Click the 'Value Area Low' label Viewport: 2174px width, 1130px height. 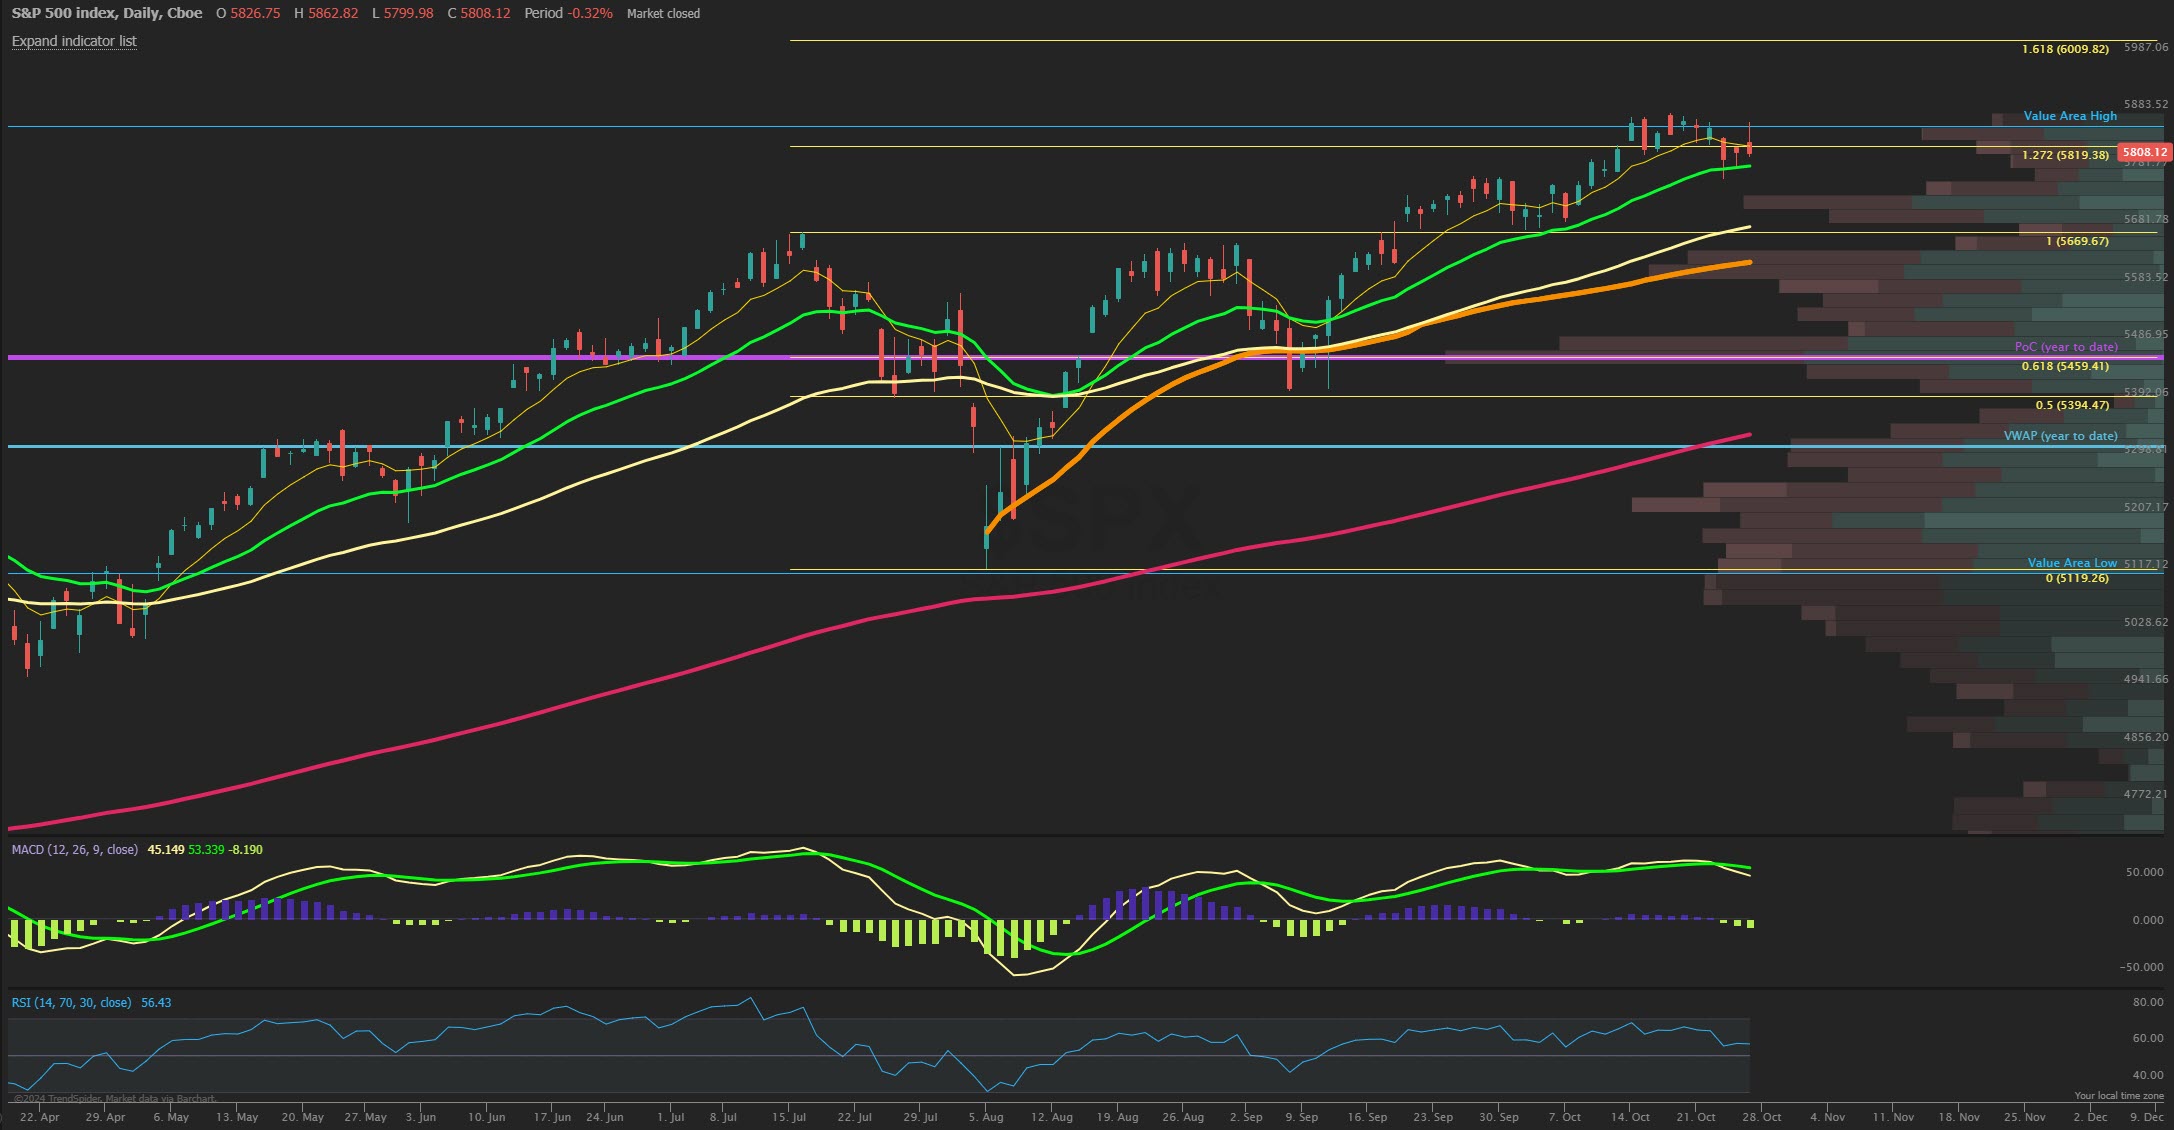click(x=2072, y=563)
